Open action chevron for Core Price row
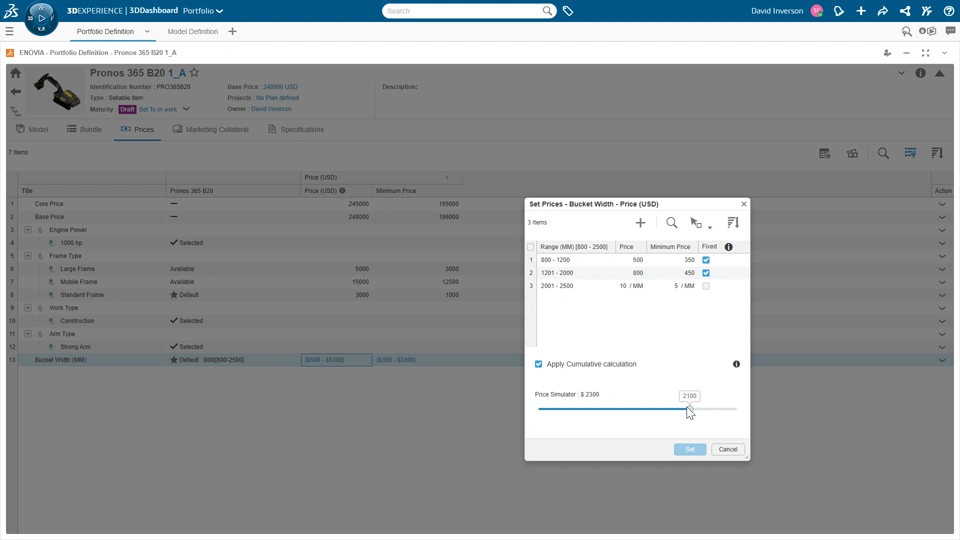 [942, 204]
